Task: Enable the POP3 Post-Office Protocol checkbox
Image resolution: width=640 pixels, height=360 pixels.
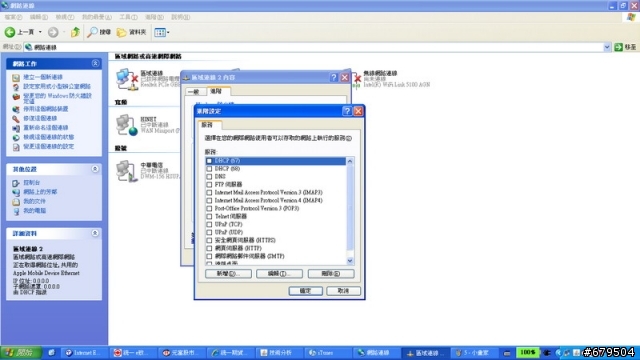Action: pyautogui.click(x=209, y=209)
